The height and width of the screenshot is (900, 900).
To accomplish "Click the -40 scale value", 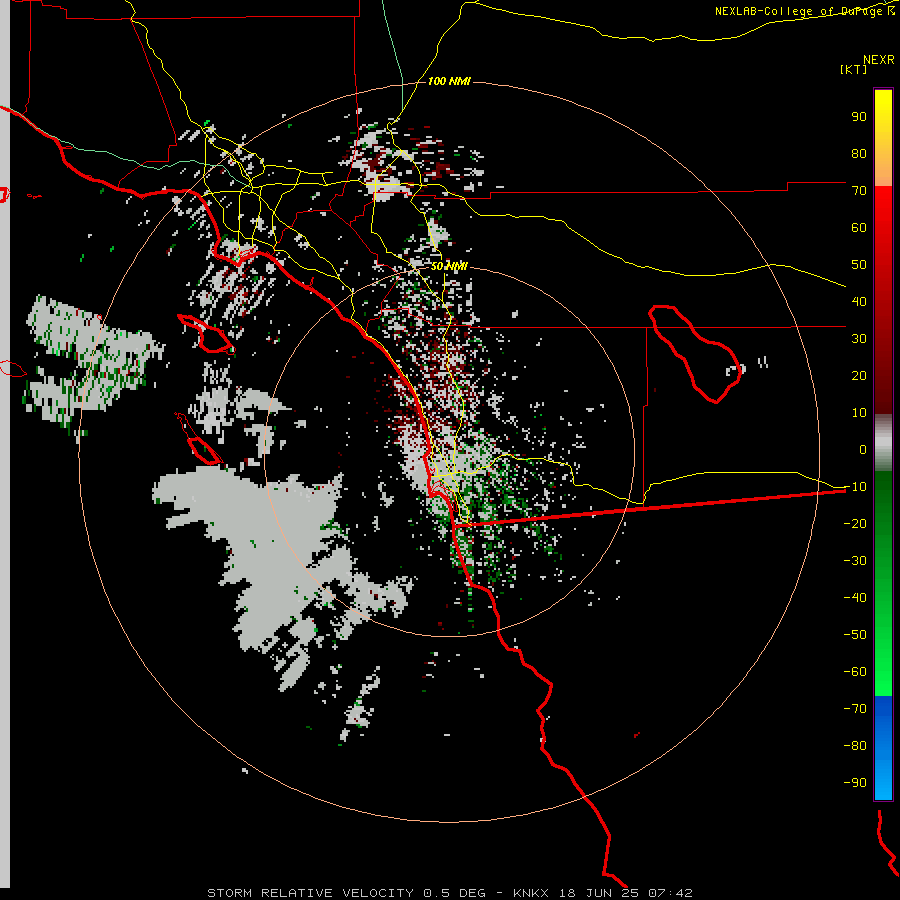I will (x=855, y=598).
